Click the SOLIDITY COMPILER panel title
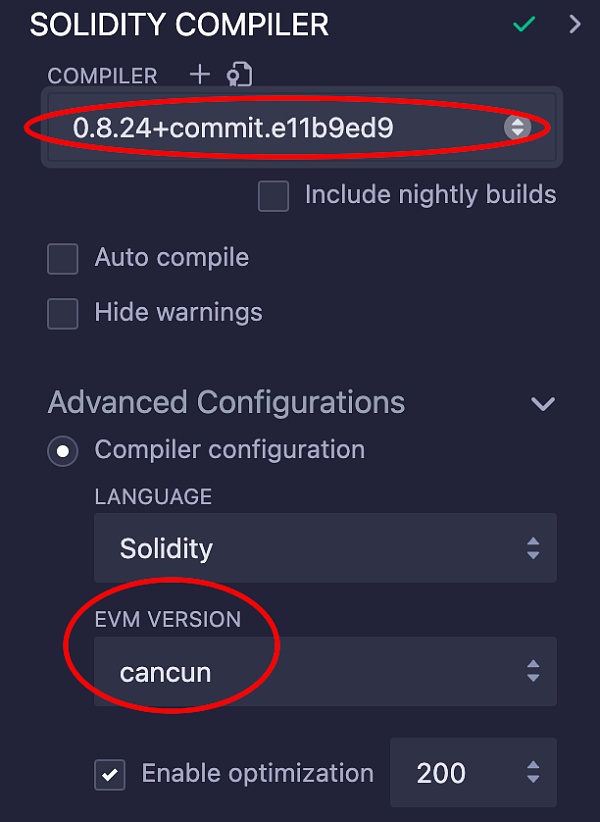This screenshot has width=600, height=822. 178,25
